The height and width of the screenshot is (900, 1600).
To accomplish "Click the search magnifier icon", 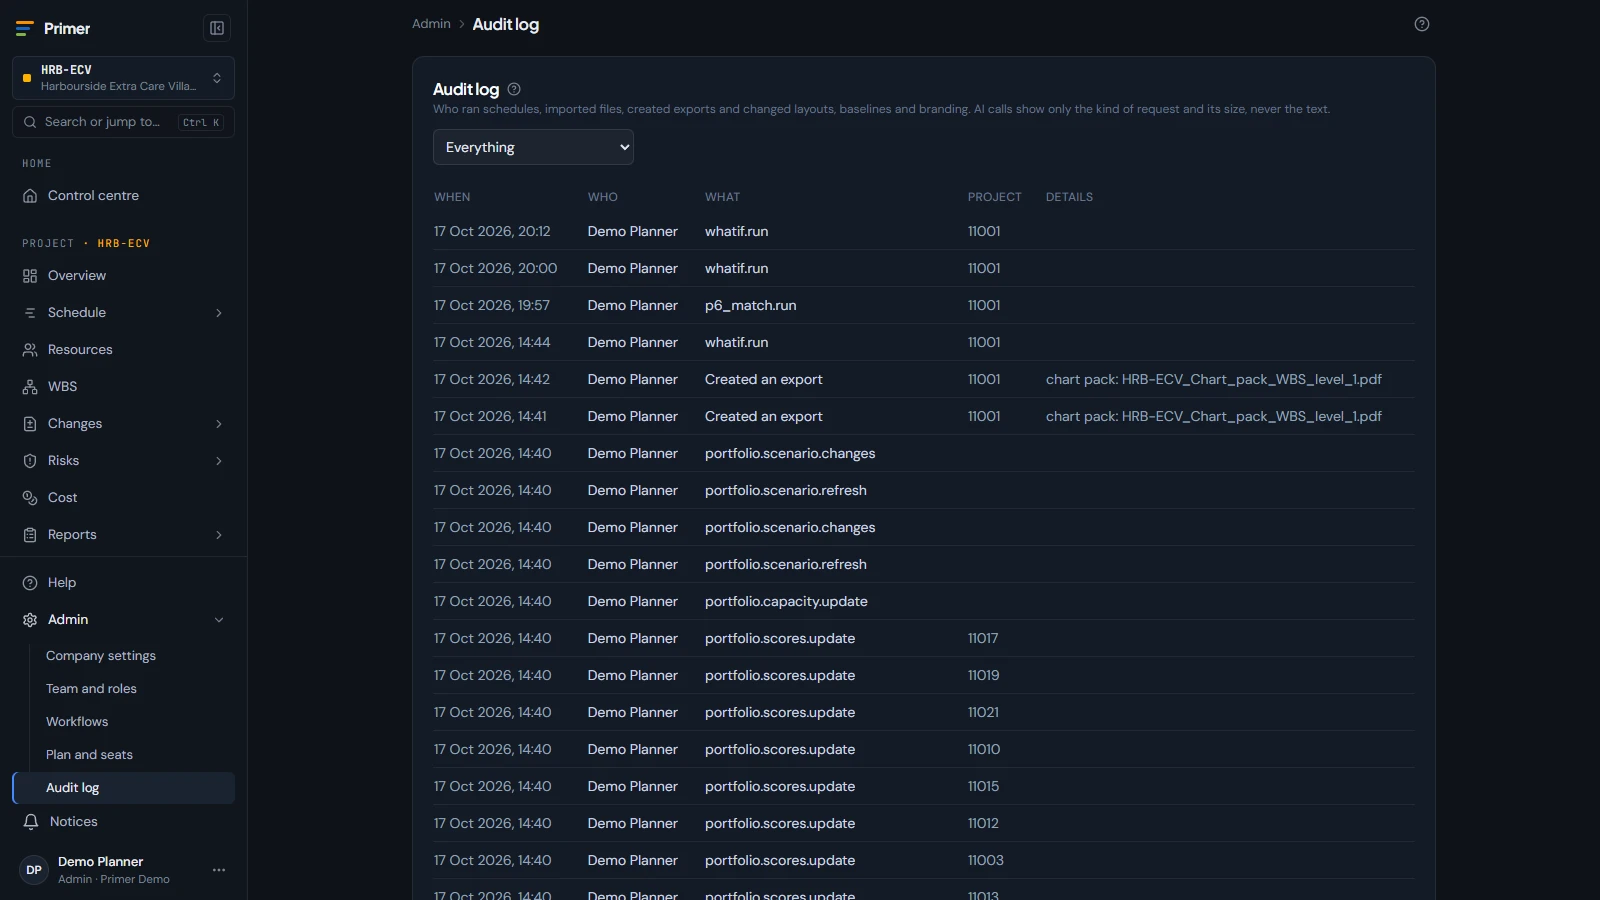I will pyautogui.click(x=30, y=122).
